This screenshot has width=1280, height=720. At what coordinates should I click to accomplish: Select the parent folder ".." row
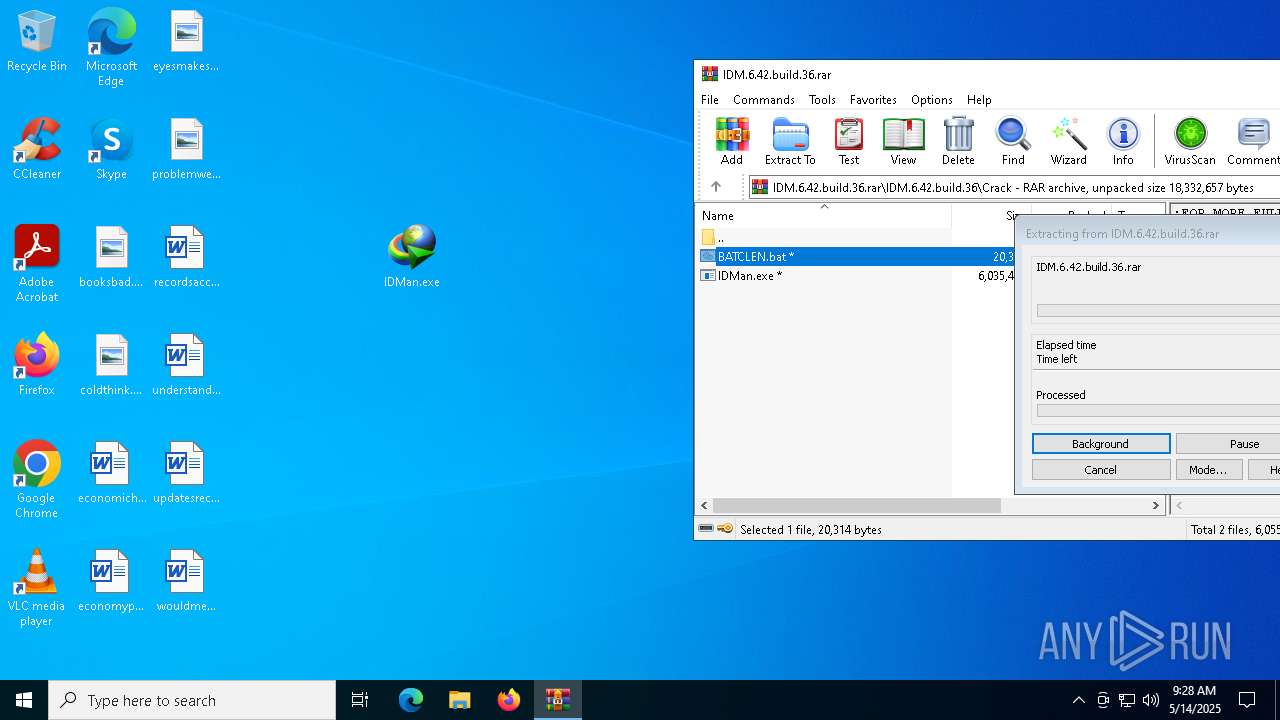(x=857, y=238)
